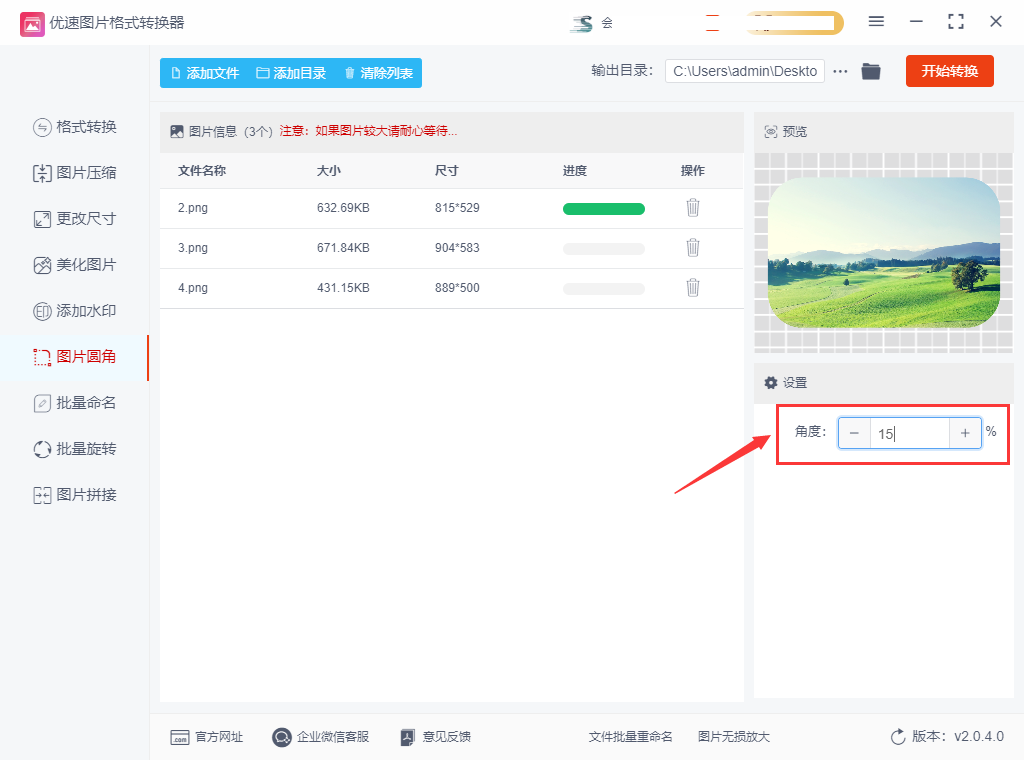
Task: Open 图片无损放大 link
Action: pos(733,737)
